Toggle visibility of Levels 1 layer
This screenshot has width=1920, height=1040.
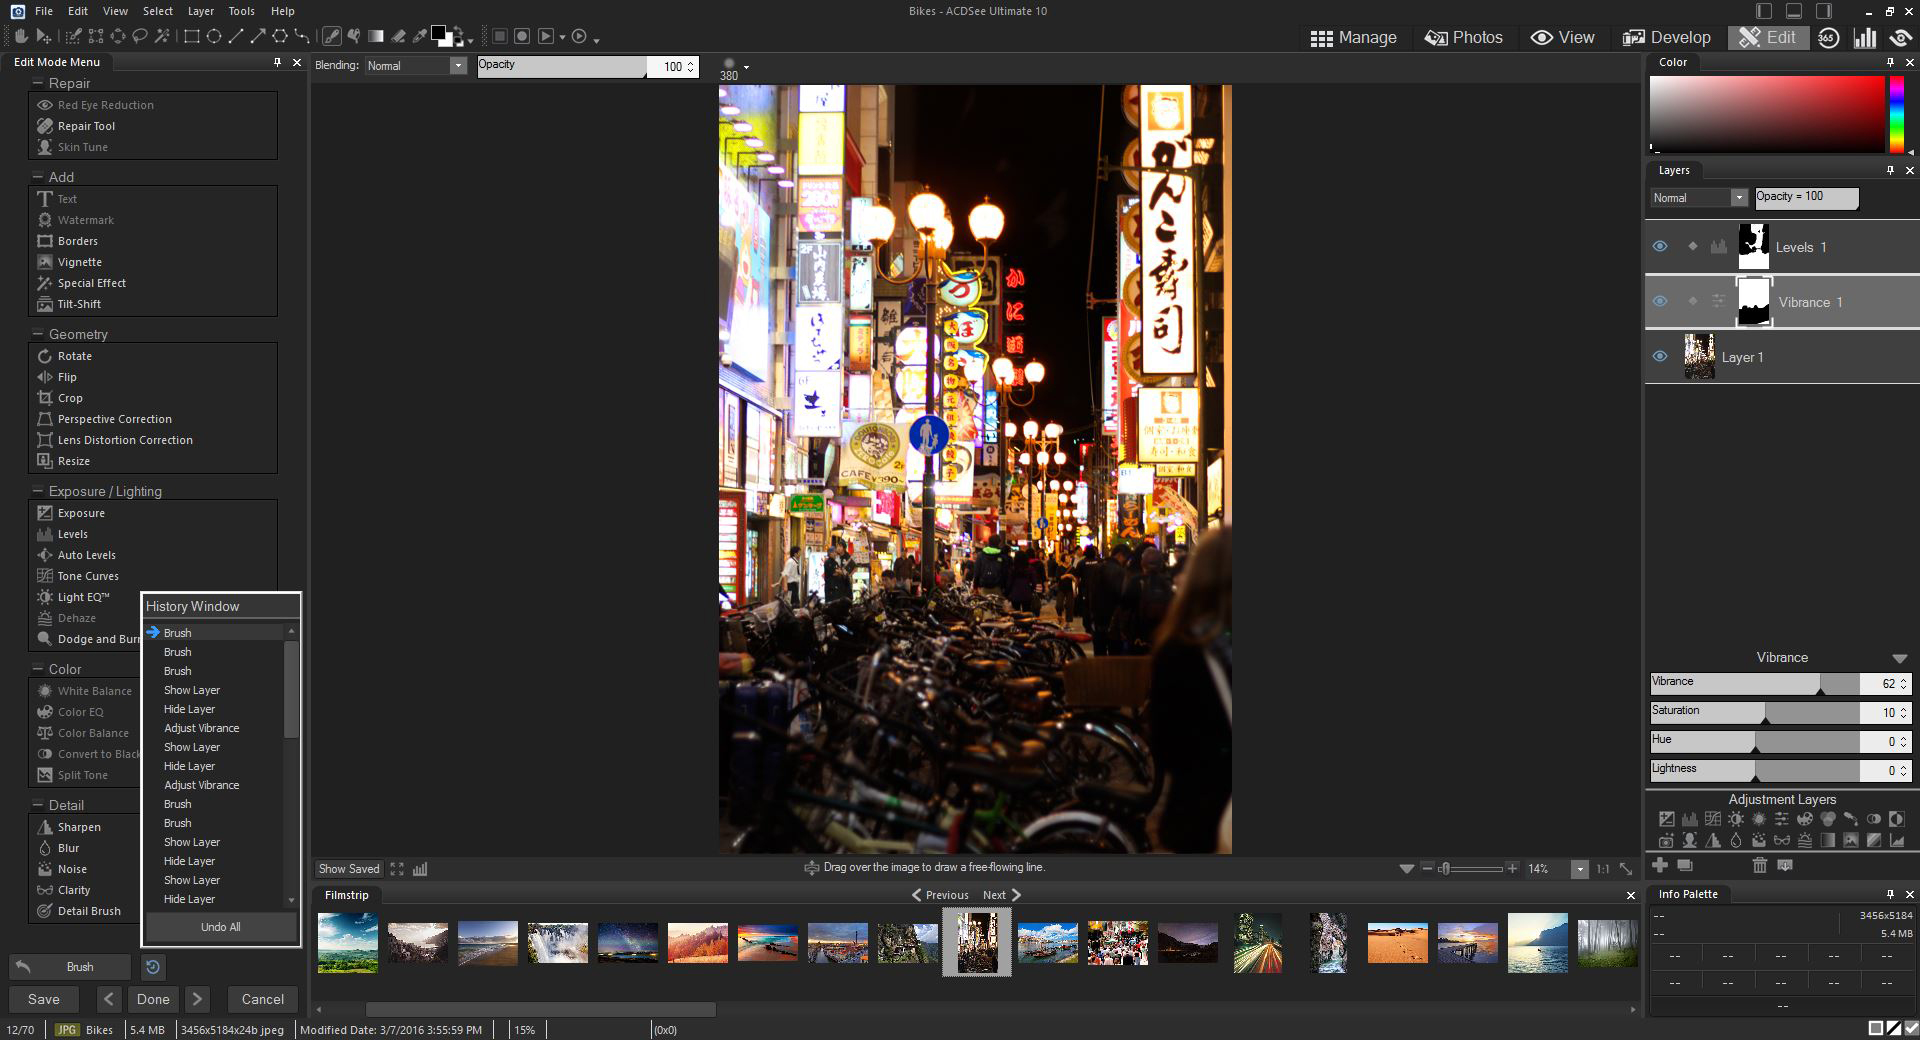pos(1660,246)
